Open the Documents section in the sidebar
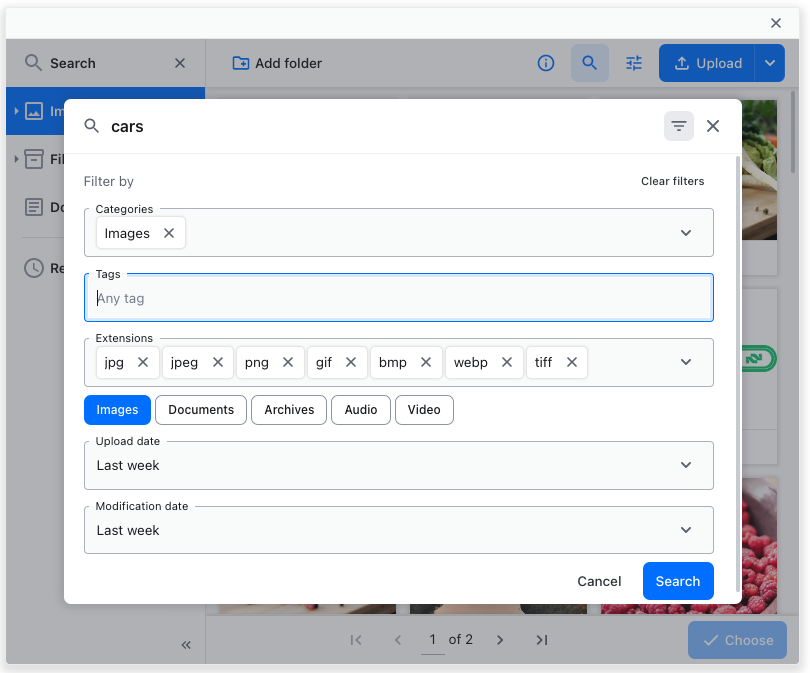This screenshot has width=810, height=673. click(x=33, y=207)
